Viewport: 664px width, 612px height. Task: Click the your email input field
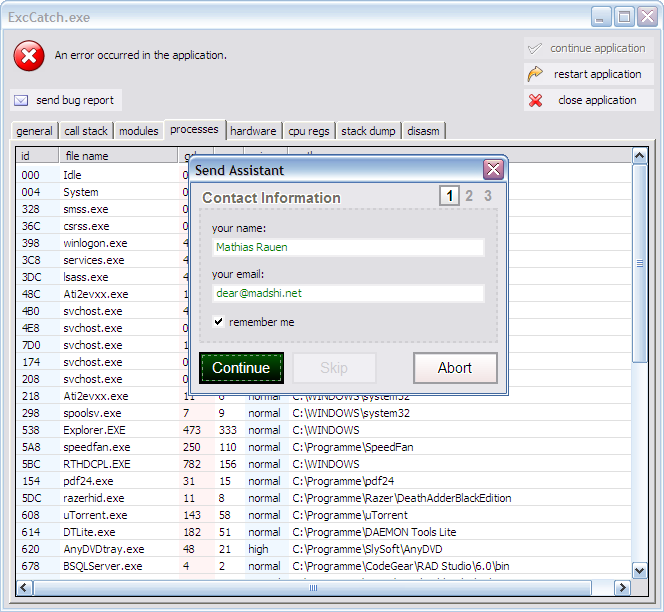pos(347,293)
